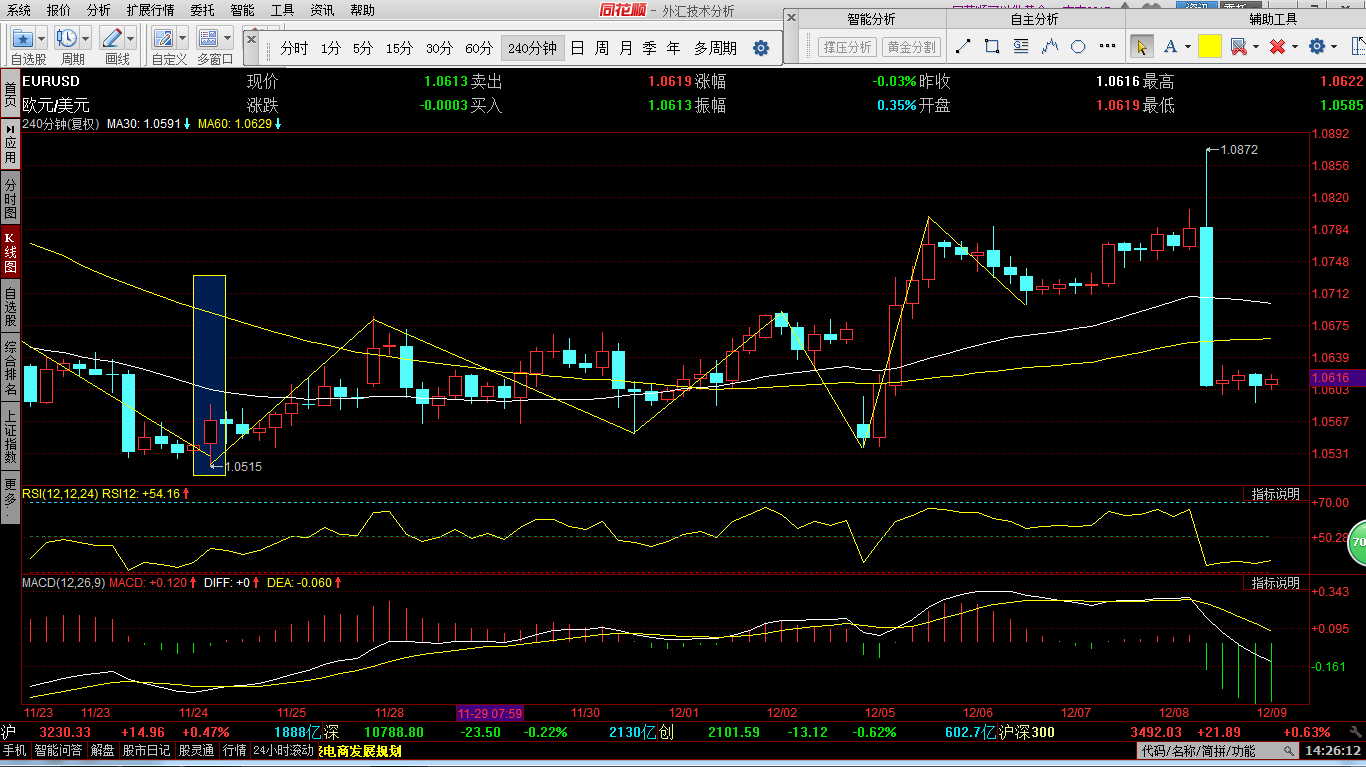1366x767 pixels.
Task: Open the 工具 menu
Action: tap(282, 10)
